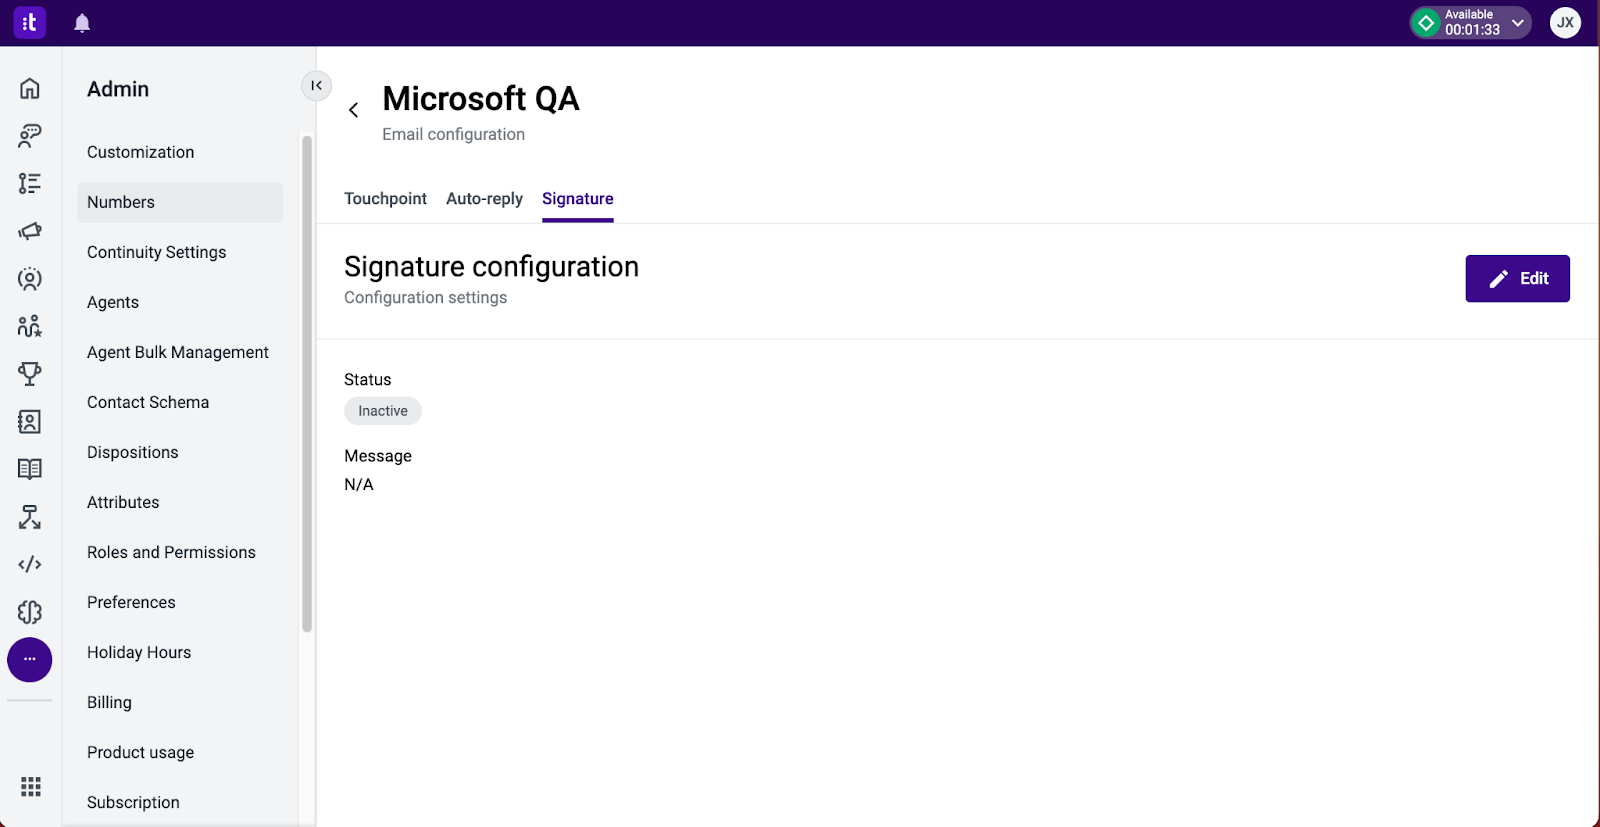Click the Inactive status badge
The width and height of the screenshot is (1600, 827).
383,411
